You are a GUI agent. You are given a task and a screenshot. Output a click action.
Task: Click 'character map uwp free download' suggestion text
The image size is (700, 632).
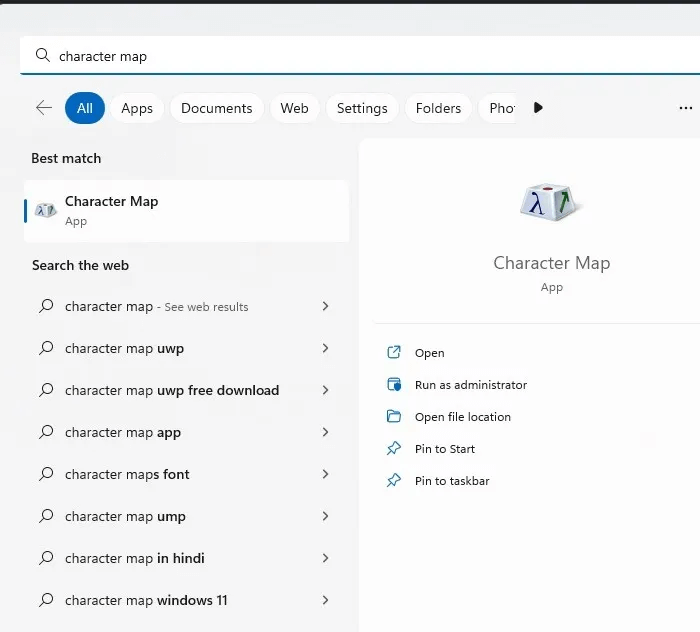point(172,390)
